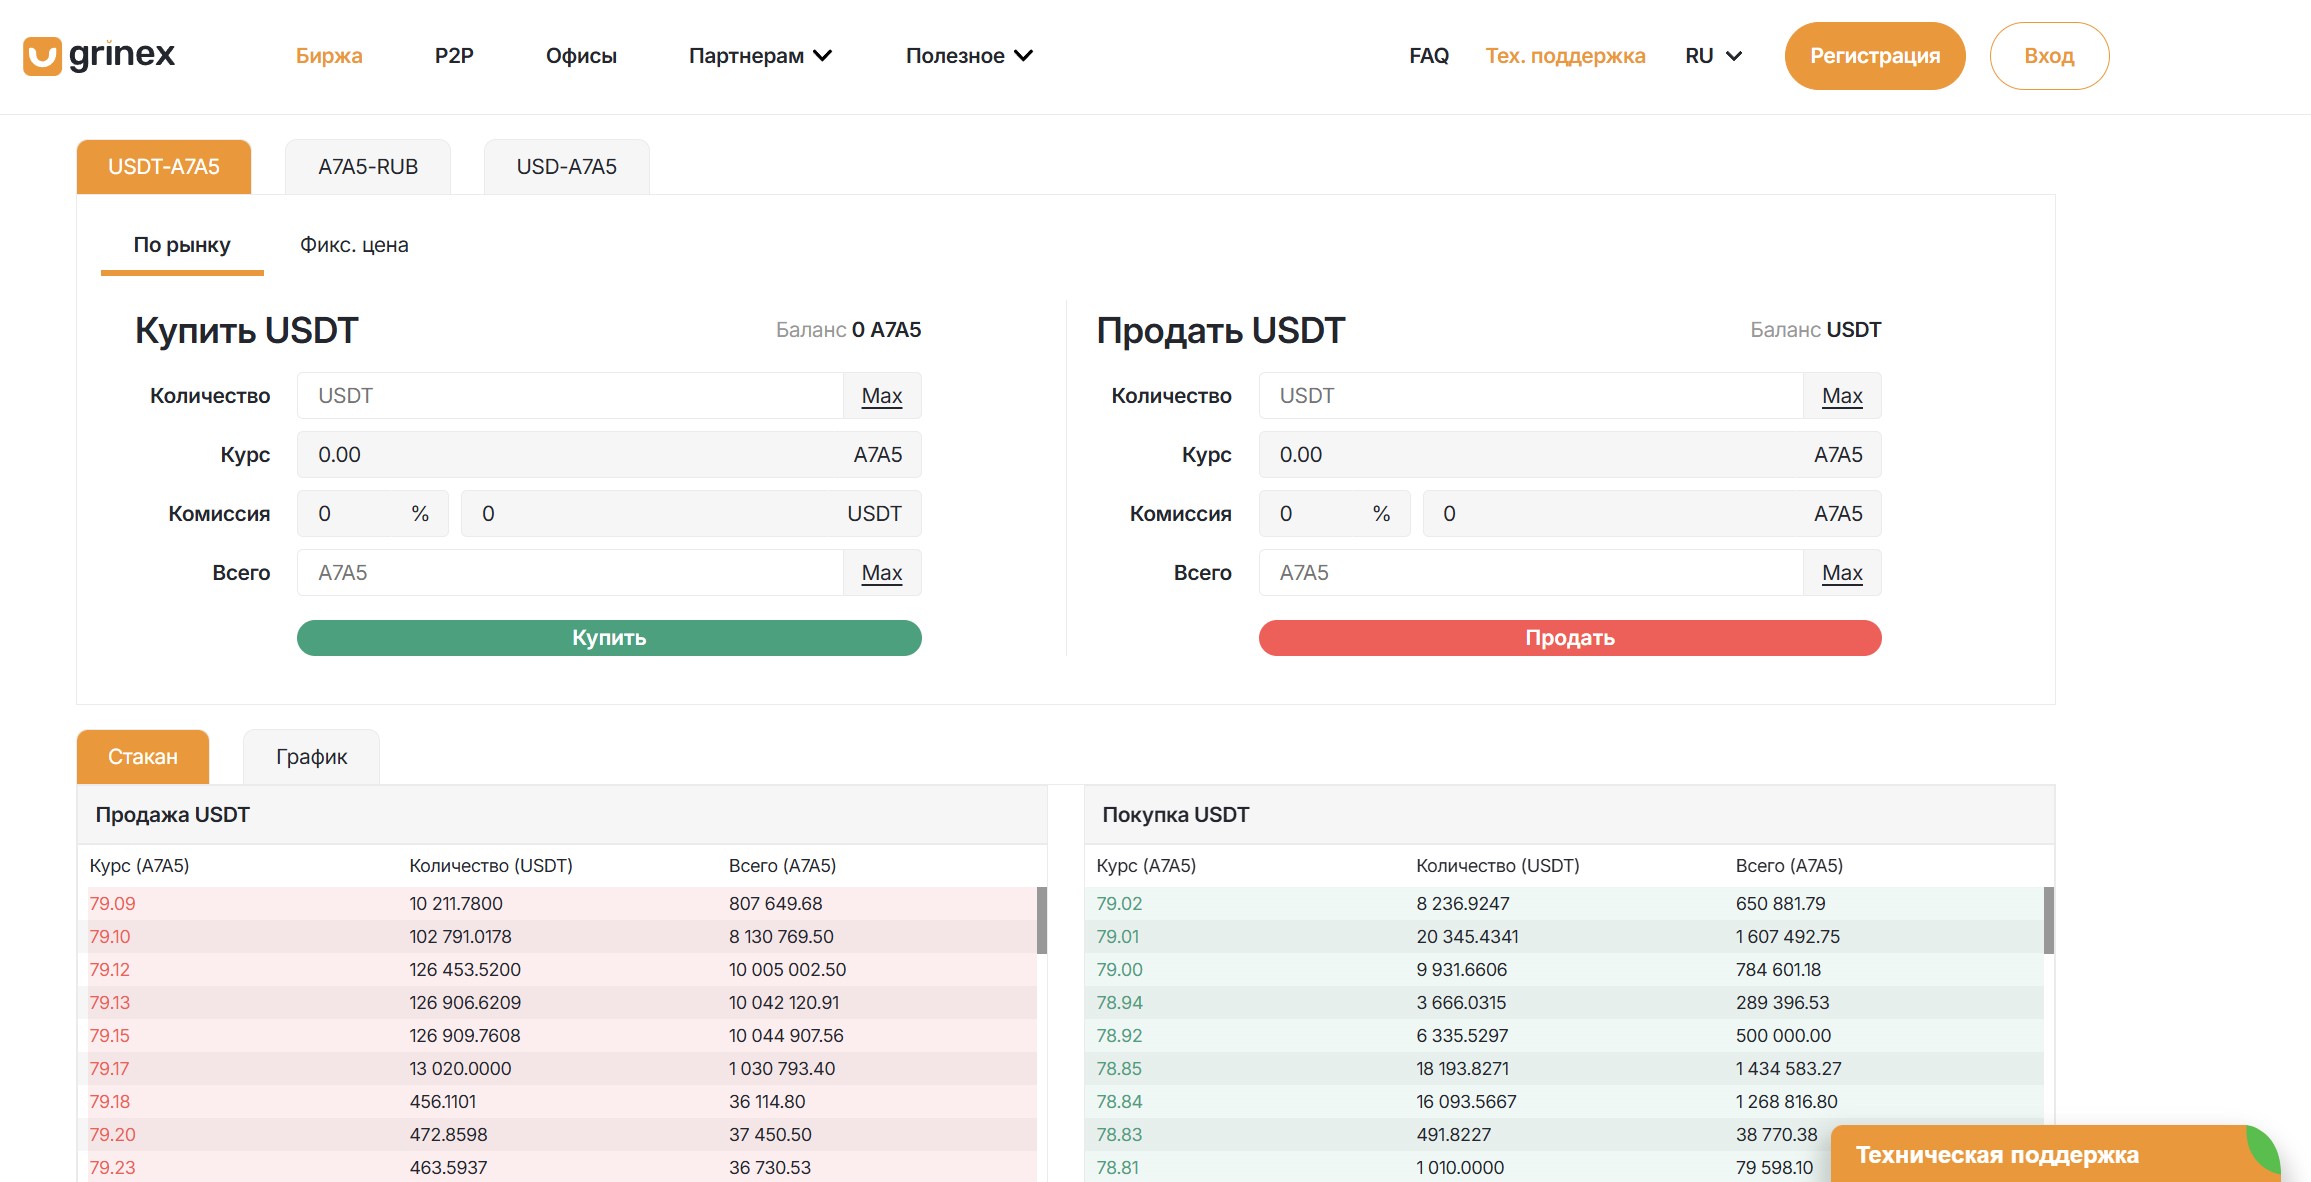Click Max beside sell Всего field
Screen dimensions: 2311x1182
coord(1841,573)
